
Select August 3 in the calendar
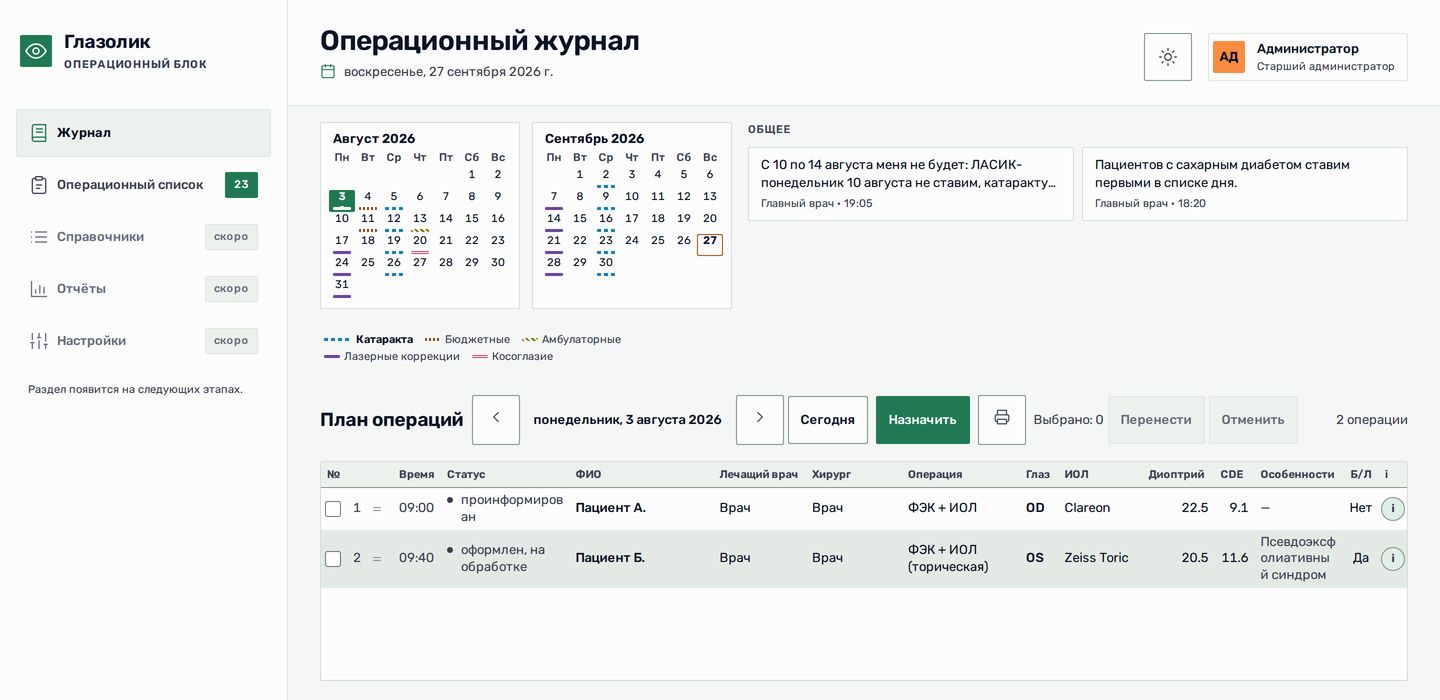coord(342,199)
